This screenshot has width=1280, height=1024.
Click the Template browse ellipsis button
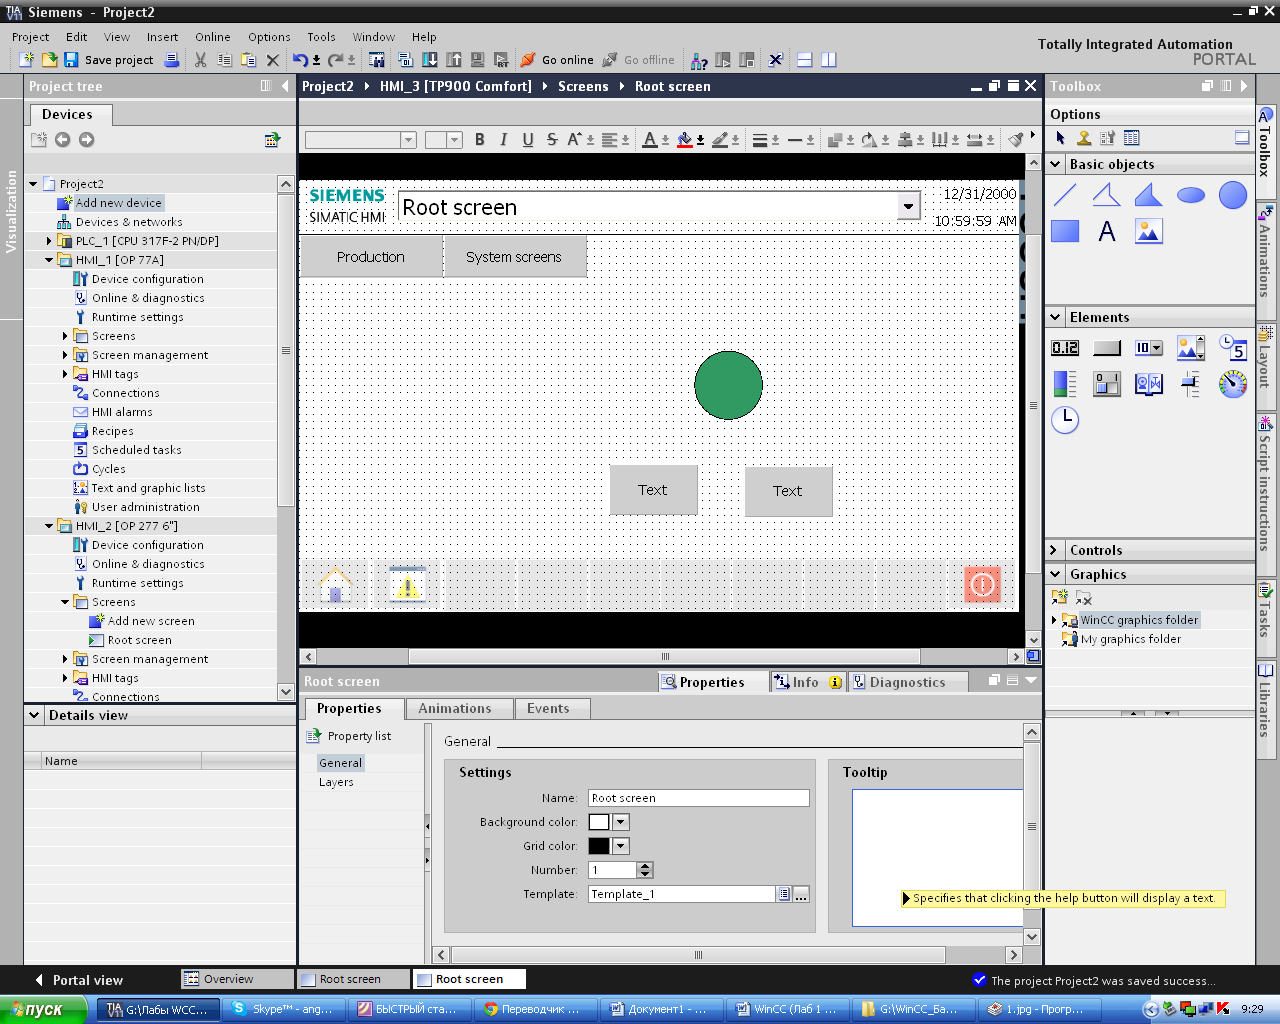click(801, 894)
